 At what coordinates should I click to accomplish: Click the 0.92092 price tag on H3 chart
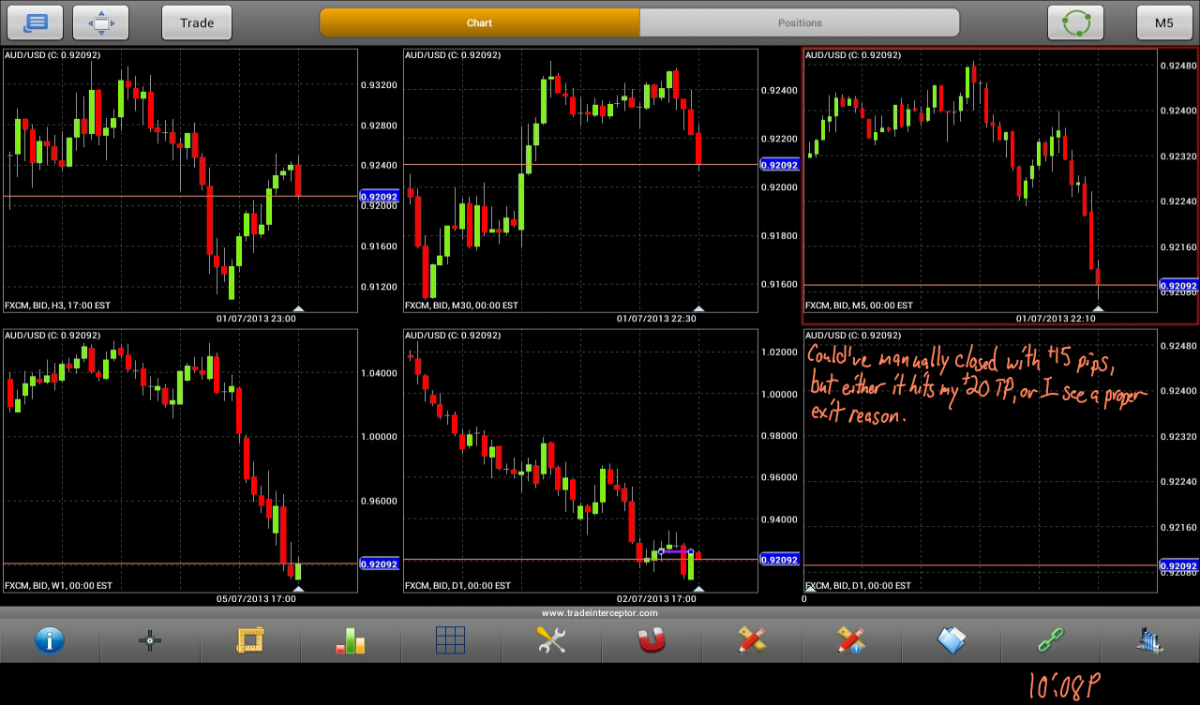[x=379, y=197]
